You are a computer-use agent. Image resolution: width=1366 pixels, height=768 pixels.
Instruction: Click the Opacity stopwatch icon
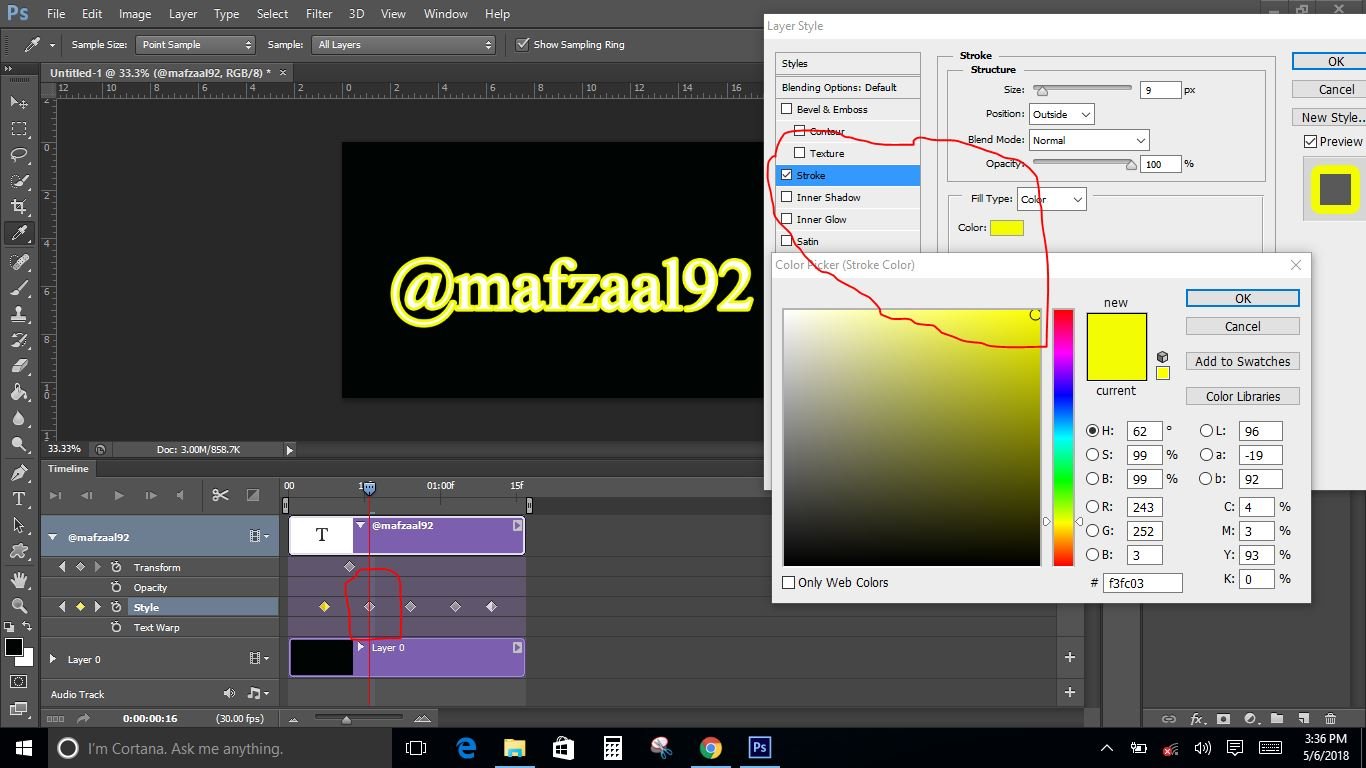point(116,587)
